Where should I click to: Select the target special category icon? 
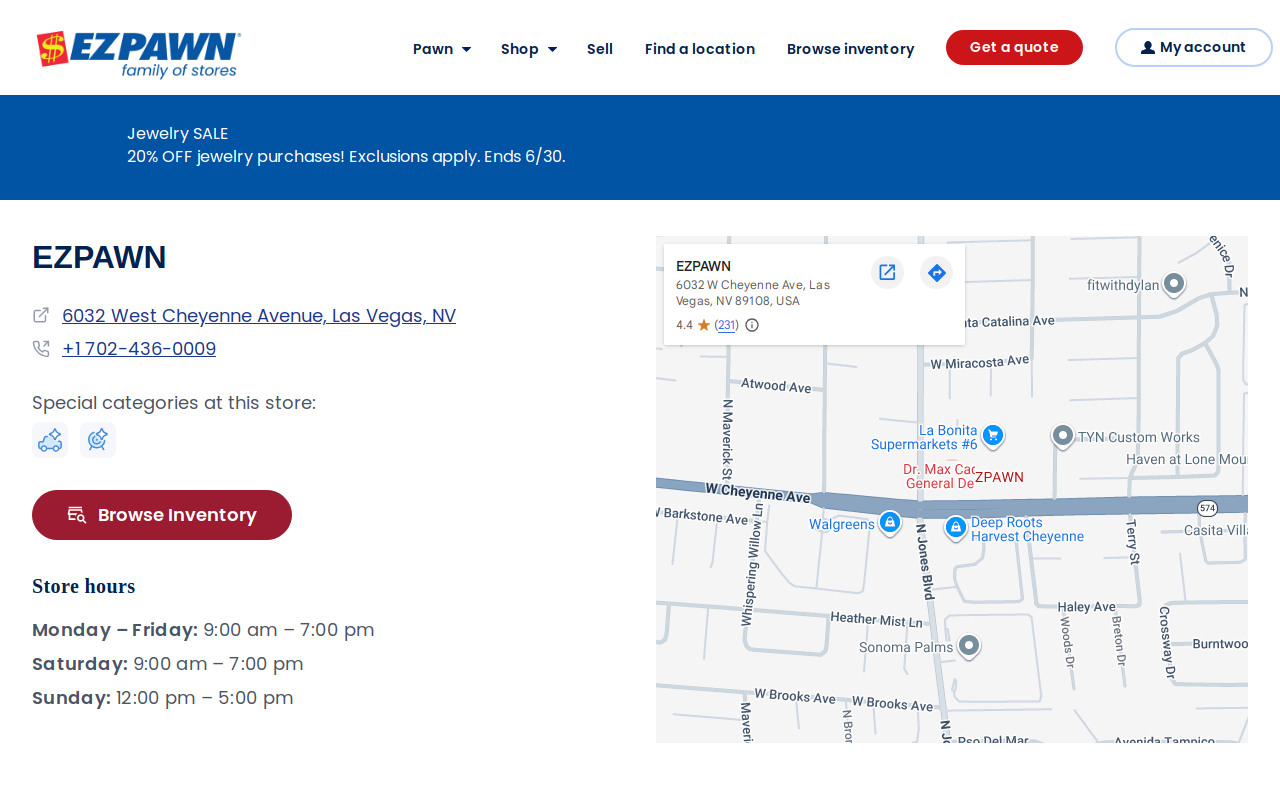point(98,440)
